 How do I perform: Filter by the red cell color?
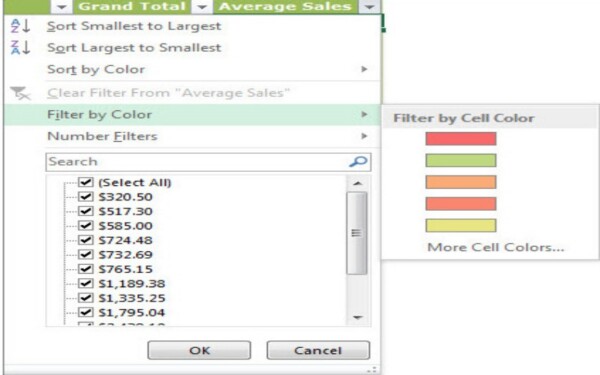[461, 139]
